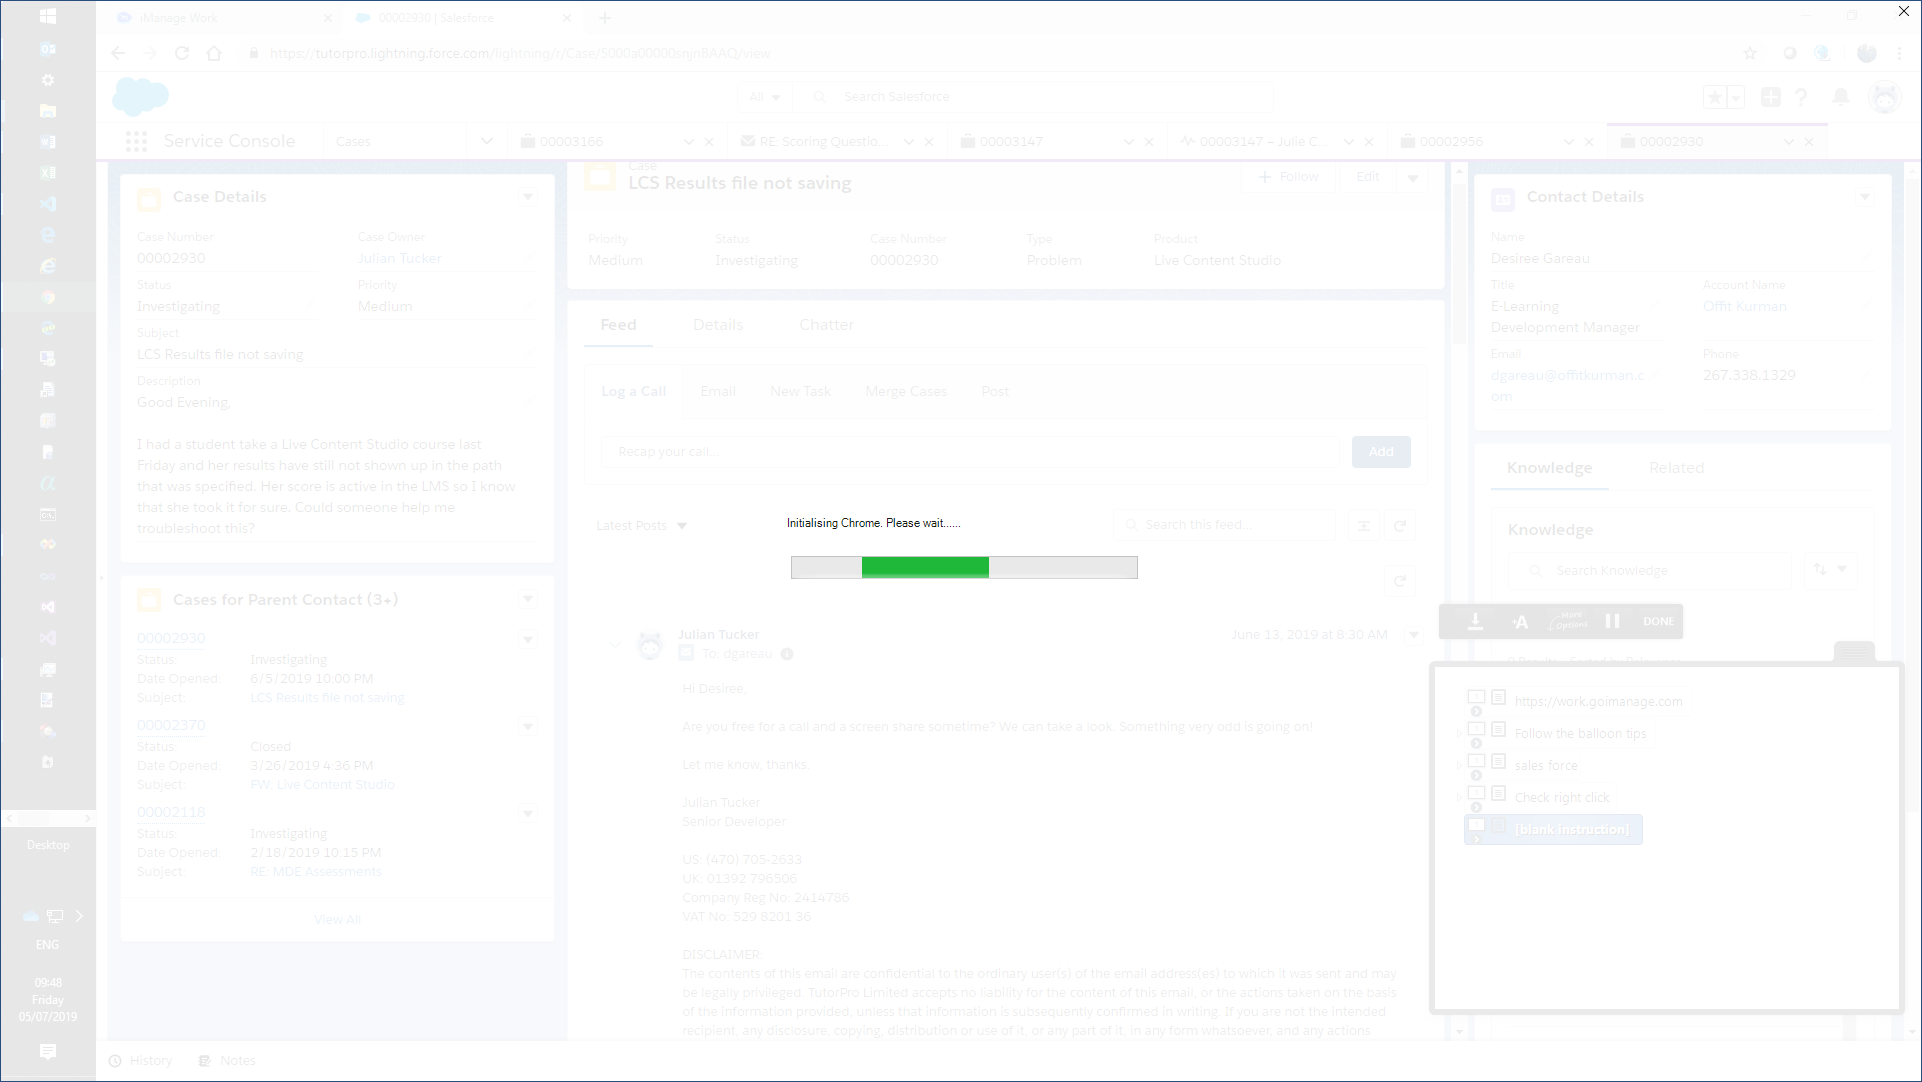Pause the recording
The height and width of the screenshot is (1082, 1922).
(1612, 621)
